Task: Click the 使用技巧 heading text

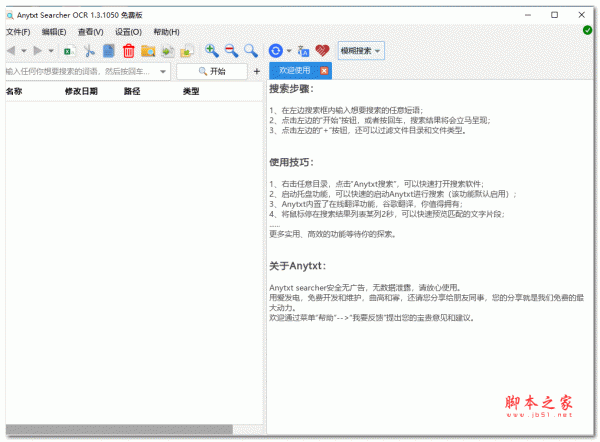Action: pyautogui.click(x=291, y=162)
